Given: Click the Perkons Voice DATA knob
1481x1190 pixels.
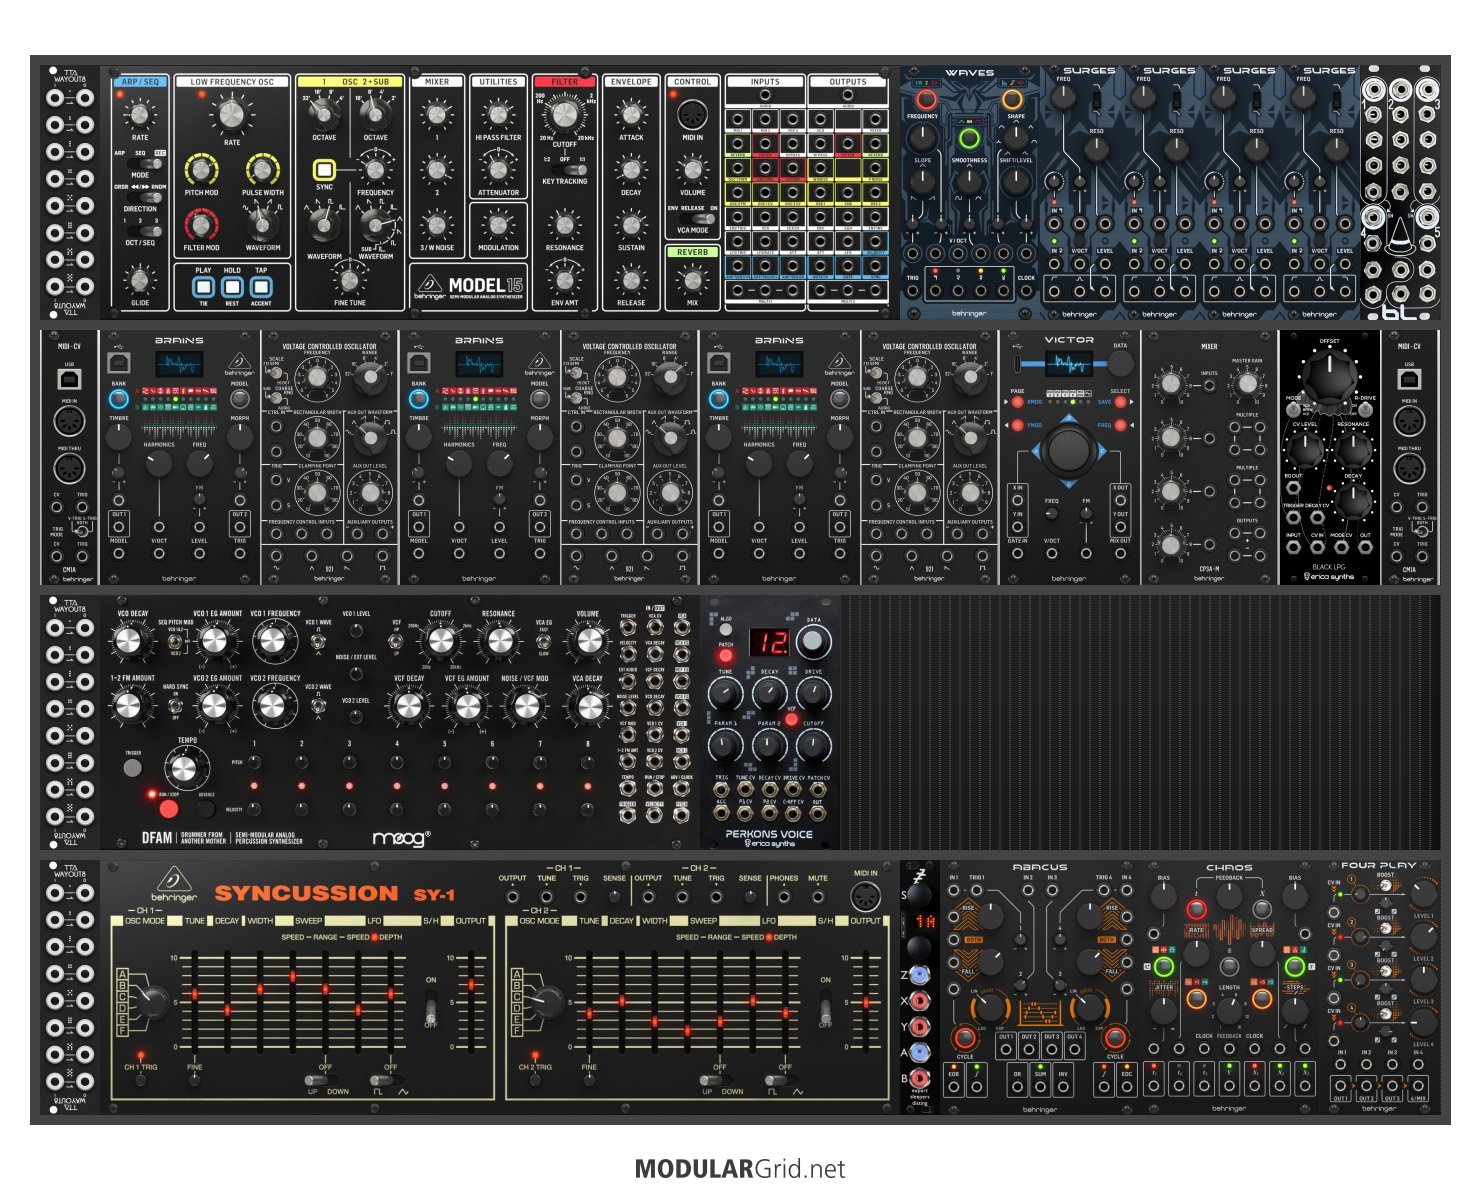Looking at the screenshot, I should (813, 643).
